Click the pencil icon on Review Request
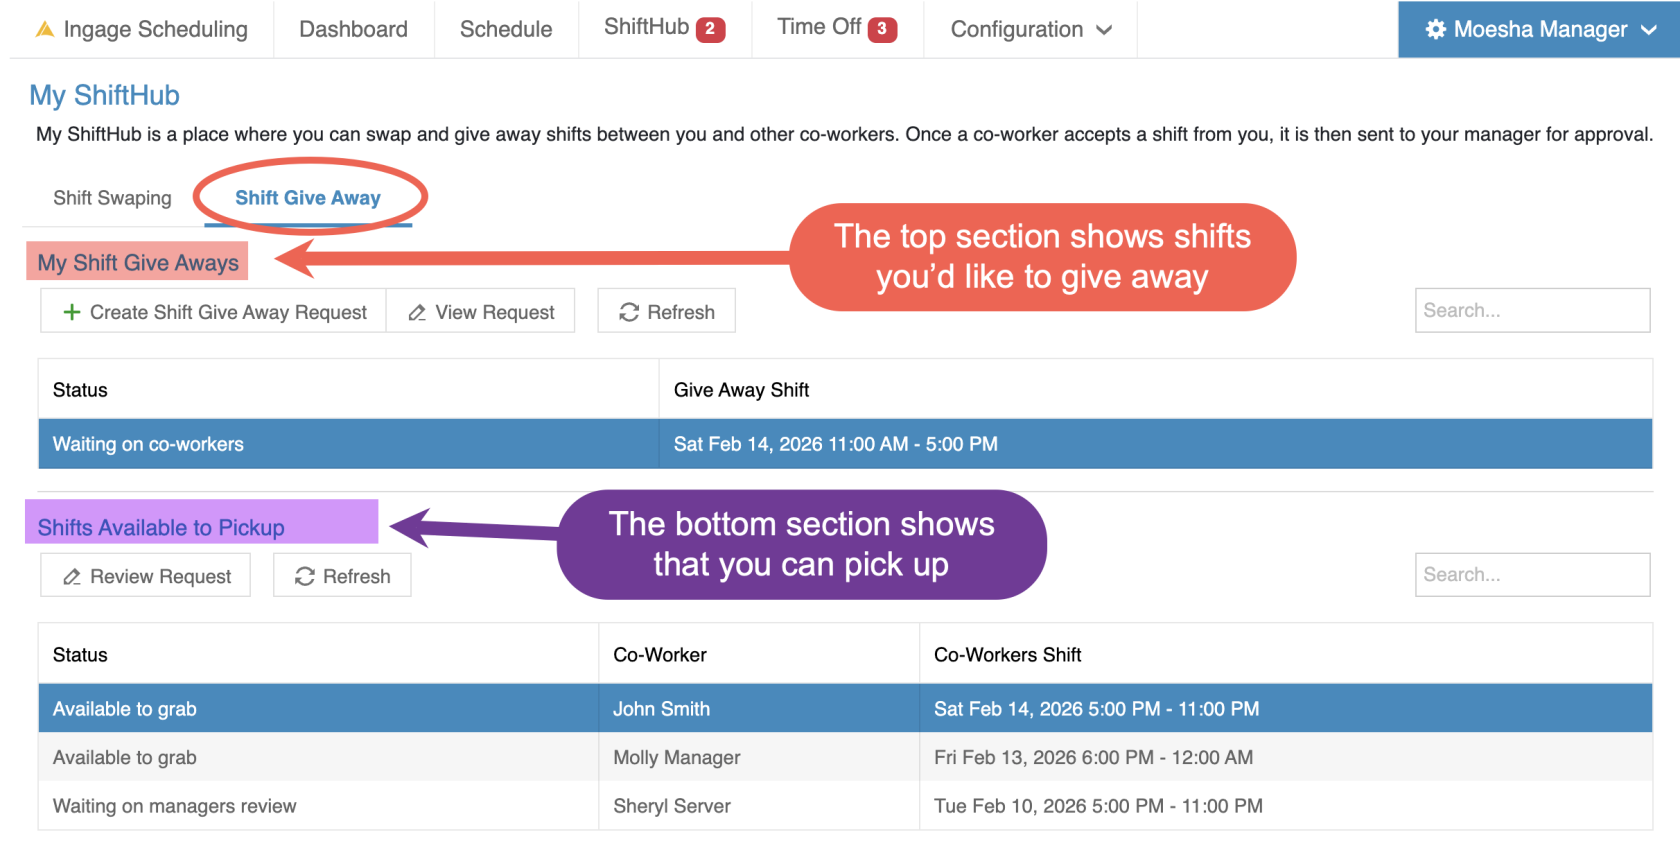The image size is (1680, 857). click(72, 577)
